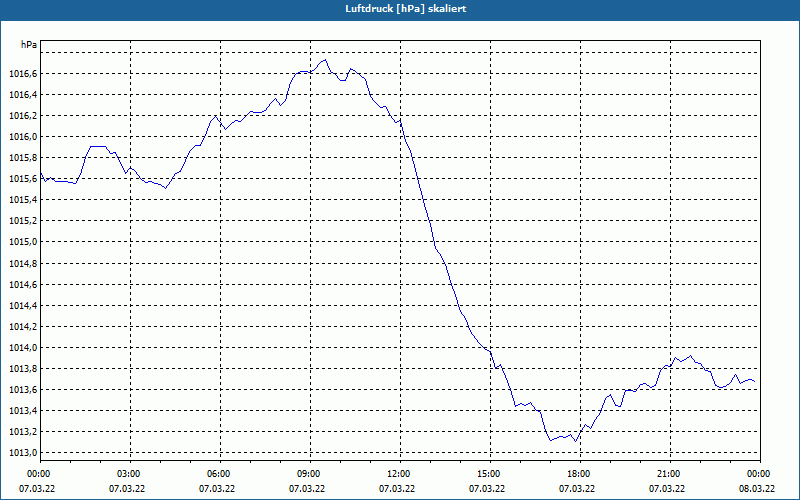Screen dimensions: 800x500
Task: Select the 1013,0 y-axis value
Action: [x=23, y=453]
